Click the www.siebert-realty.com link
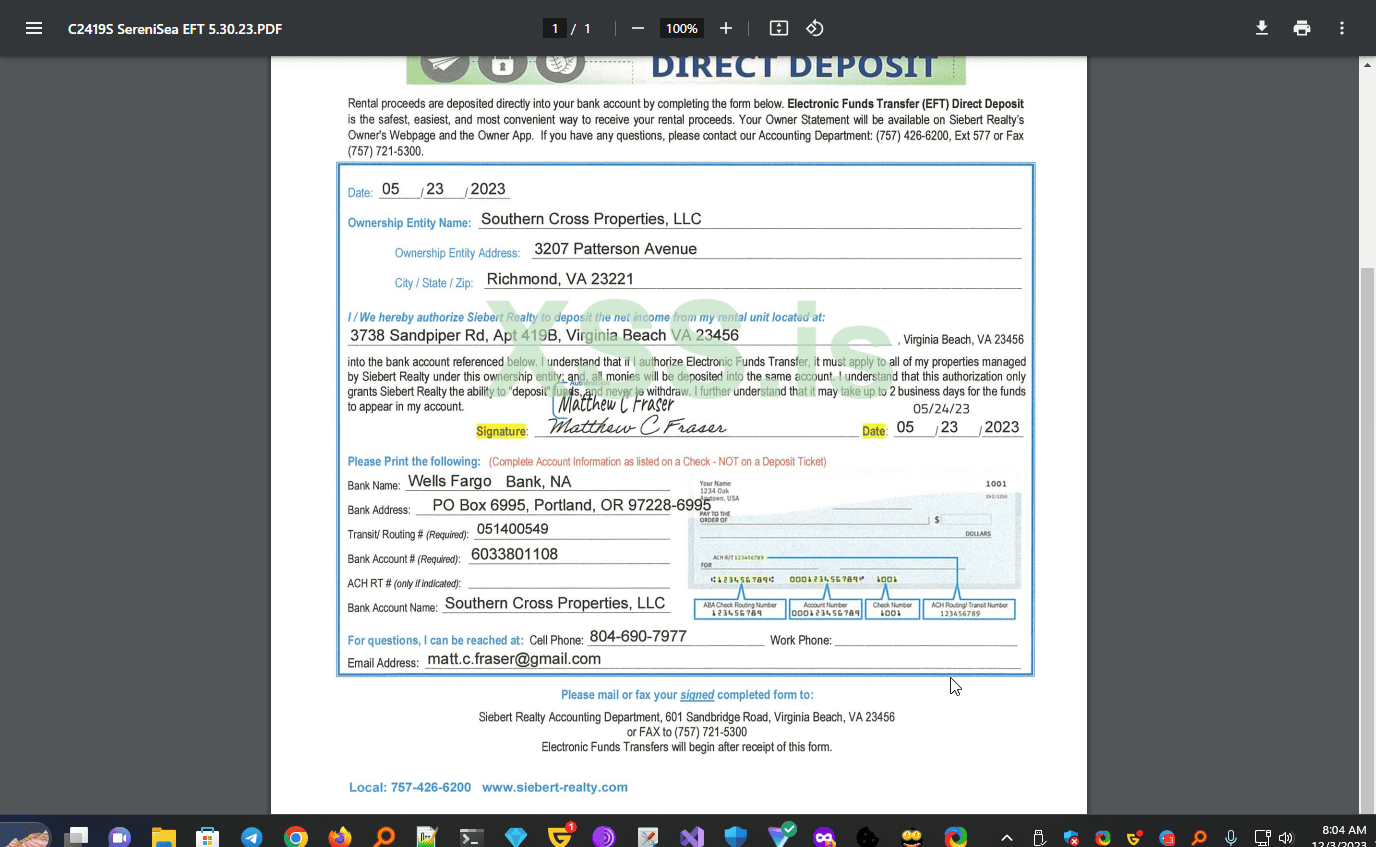 [x=555, y=787]
